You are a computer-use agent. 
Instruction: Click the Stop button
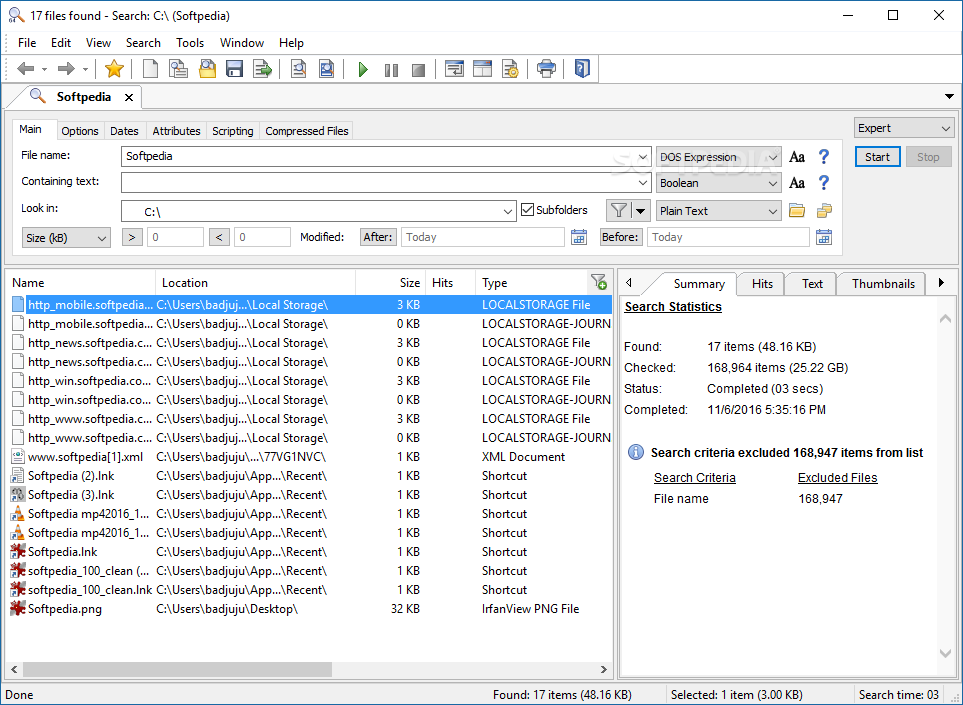pos(928,157)
